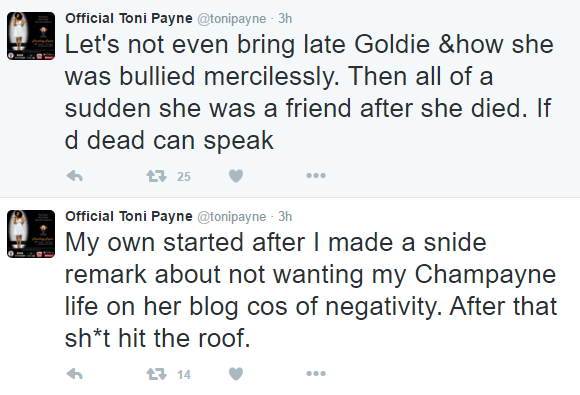View the 14 retweets count
Viewport: 580px width, 395px height.
point(183,375)
